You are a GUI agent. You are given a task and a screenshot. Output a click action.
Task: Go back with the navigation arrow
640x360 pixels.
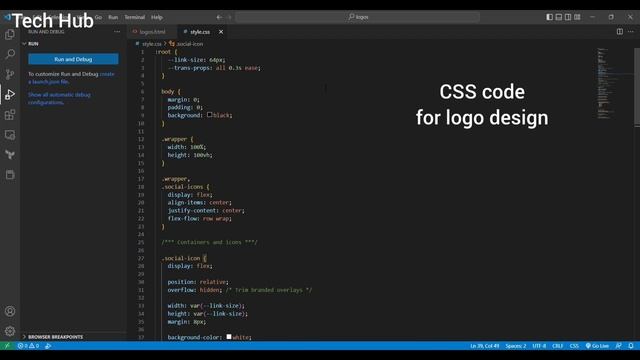tap(219, 17)
